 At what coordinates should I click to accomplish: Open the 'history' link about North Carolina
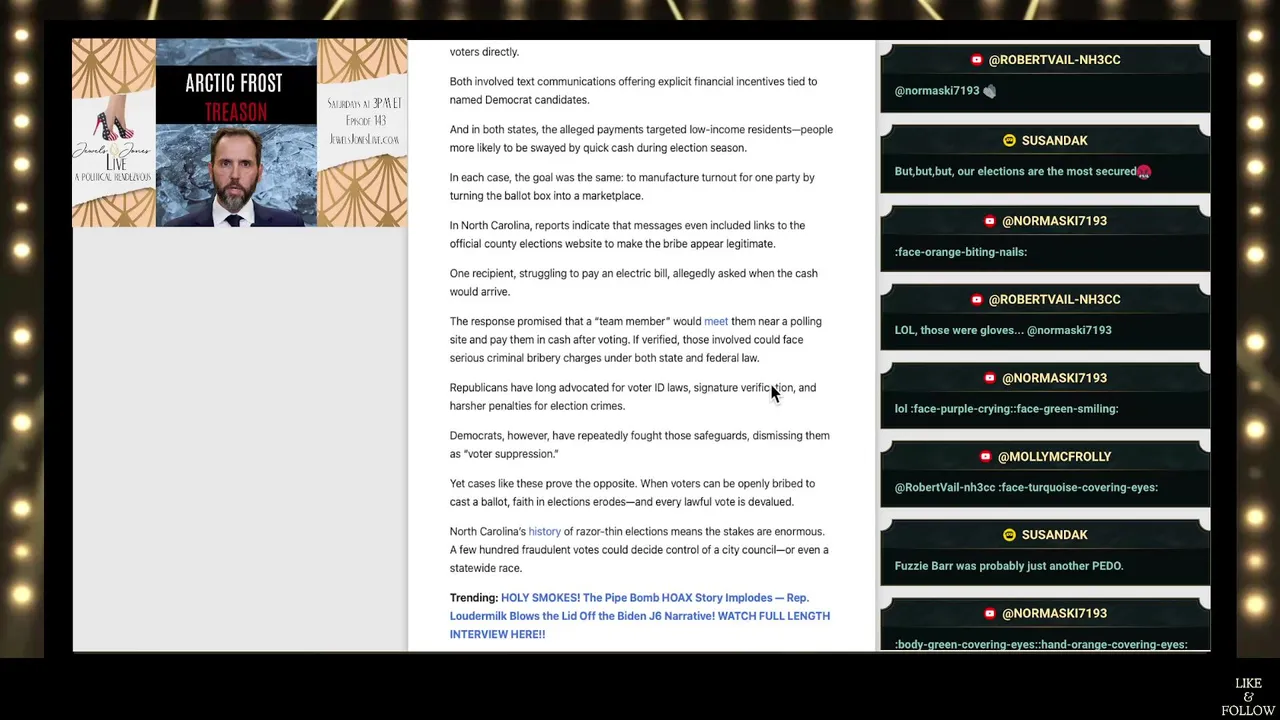coord(544,531)
